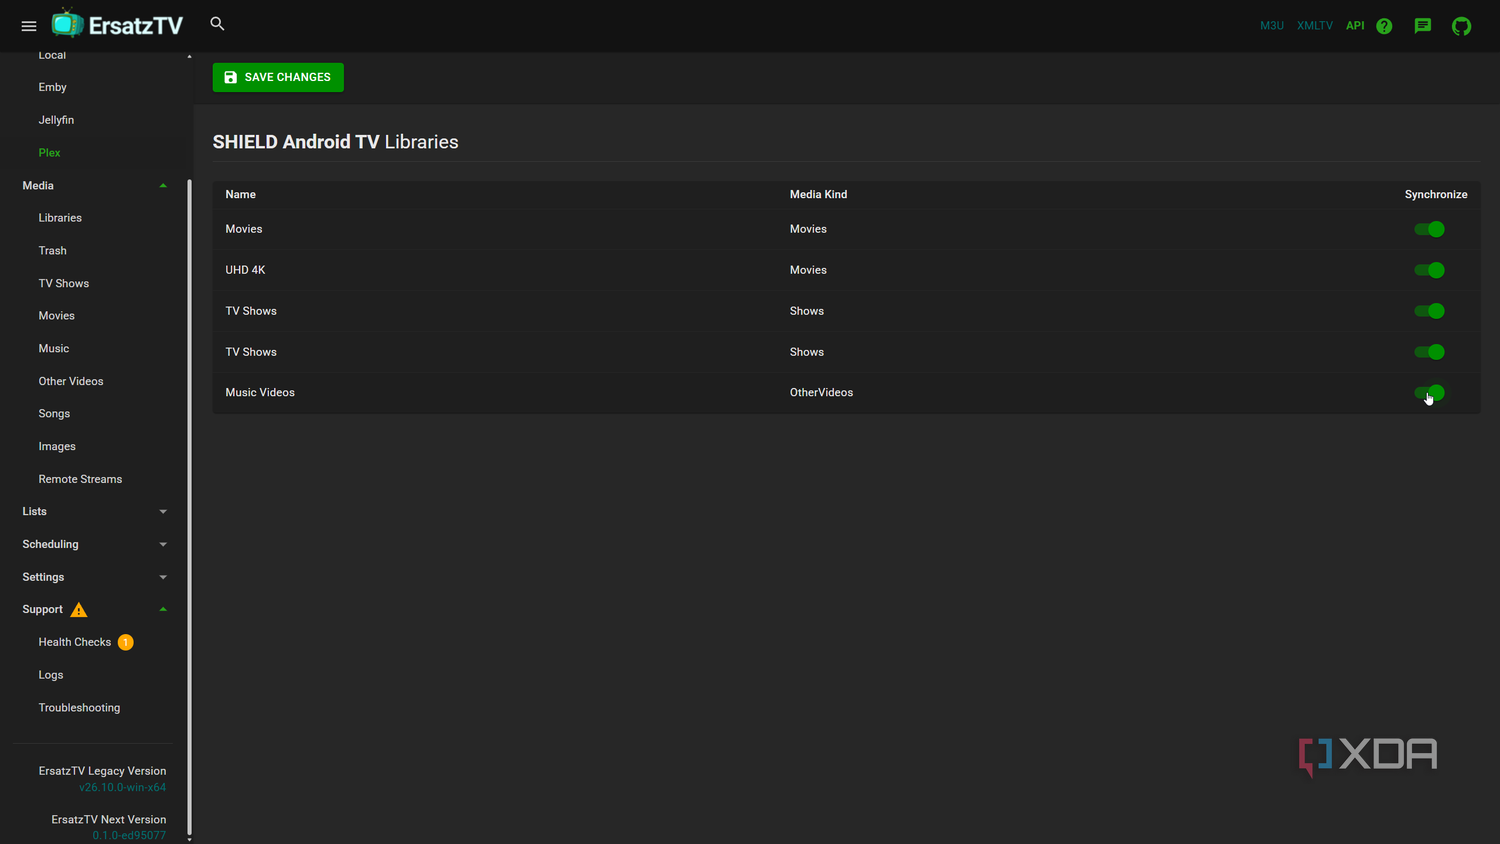The width and height of the screenshot is (1500, 844).
Task: Open the GitHub icon in header
Action: (x=1462, y=26)
